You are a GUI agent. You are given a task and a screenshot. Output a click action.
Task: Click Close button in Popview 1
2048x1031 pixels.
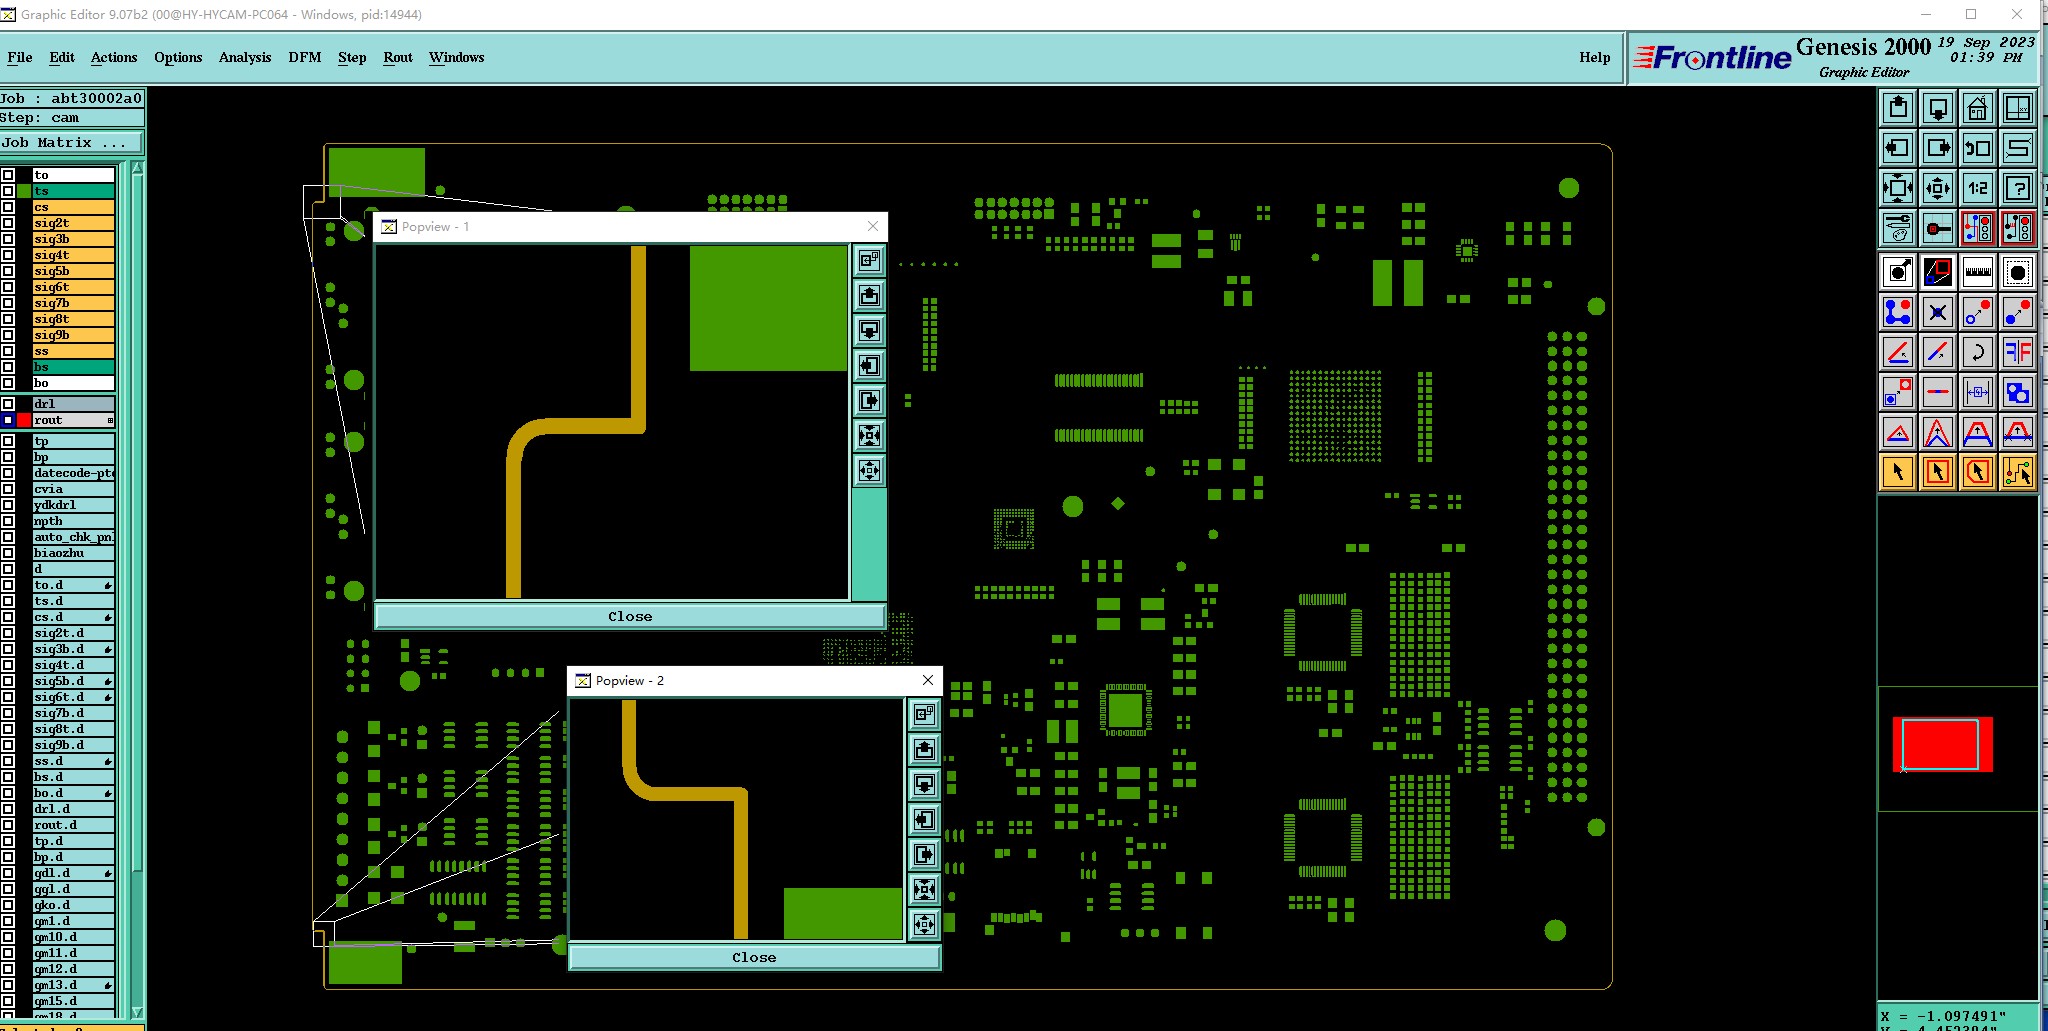630,616
